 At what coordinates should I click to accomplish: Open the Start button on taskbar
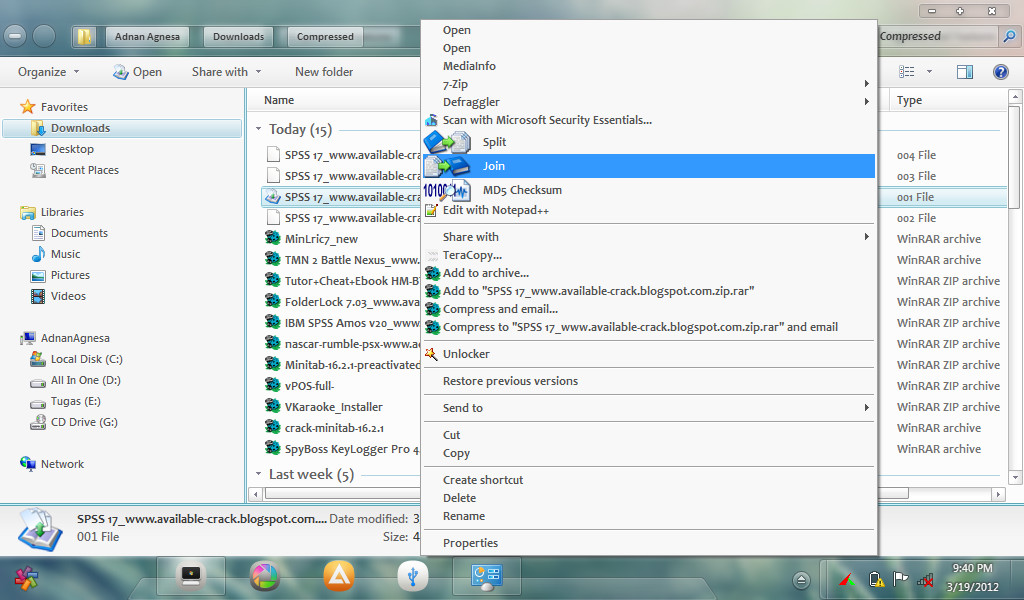[x=26, y=578]
